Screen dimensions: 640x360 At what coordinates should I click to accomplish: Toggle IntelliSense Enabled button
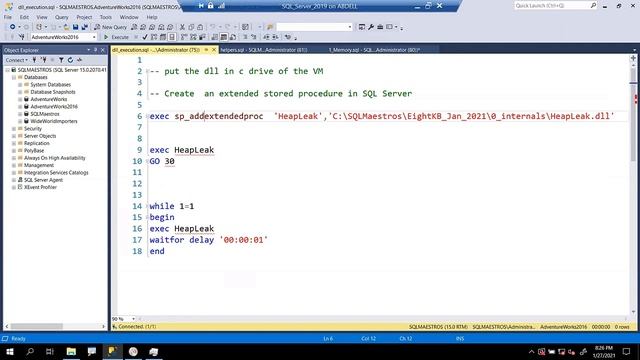(x=172, y=37)
